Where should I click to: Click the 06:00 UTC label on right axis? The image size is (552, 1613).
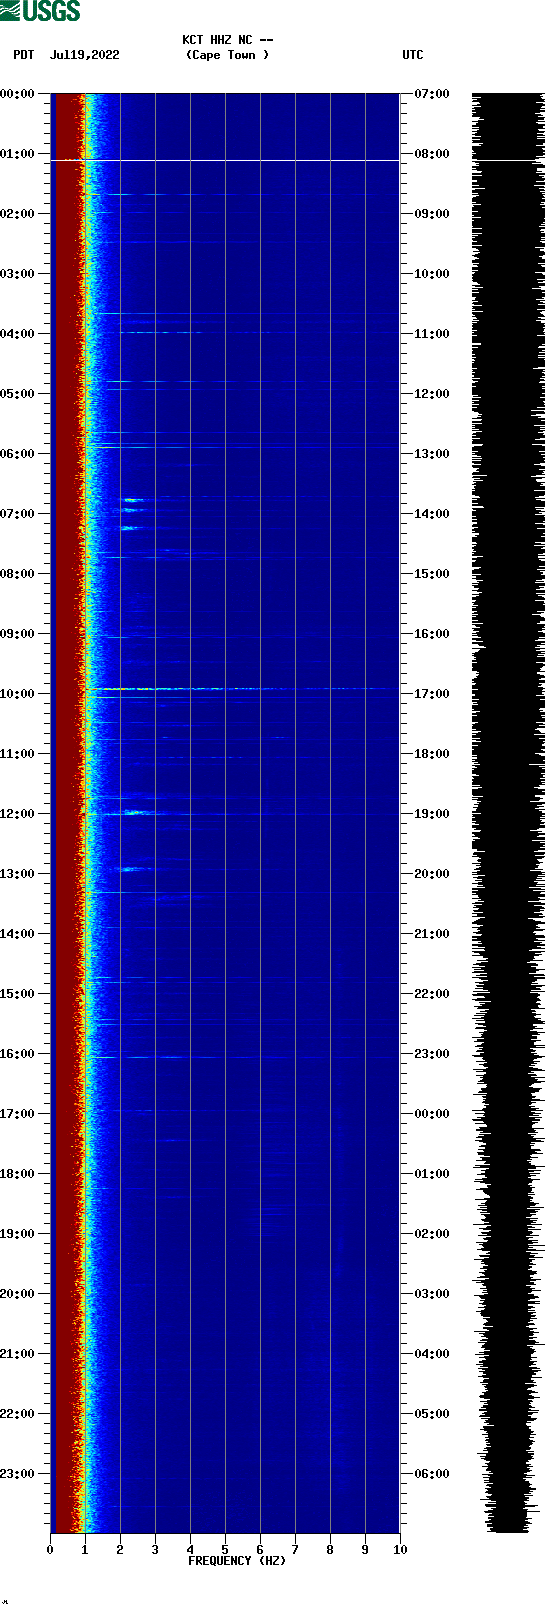[431, 1474]
